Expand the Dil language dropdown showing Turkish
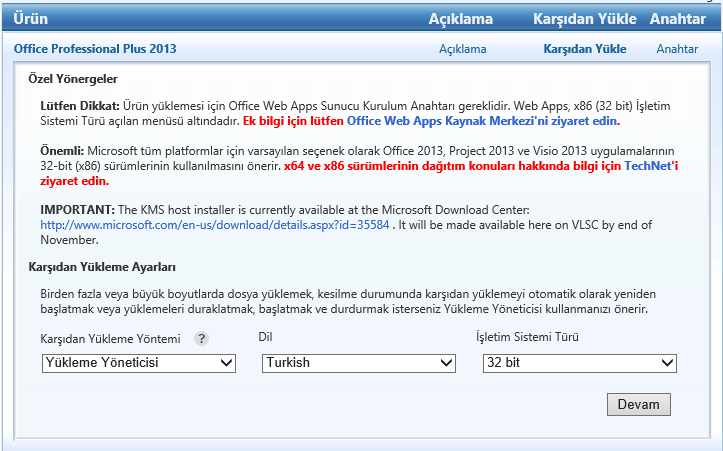Viewport: 723px width, 451px height. [x=358, y=363]
